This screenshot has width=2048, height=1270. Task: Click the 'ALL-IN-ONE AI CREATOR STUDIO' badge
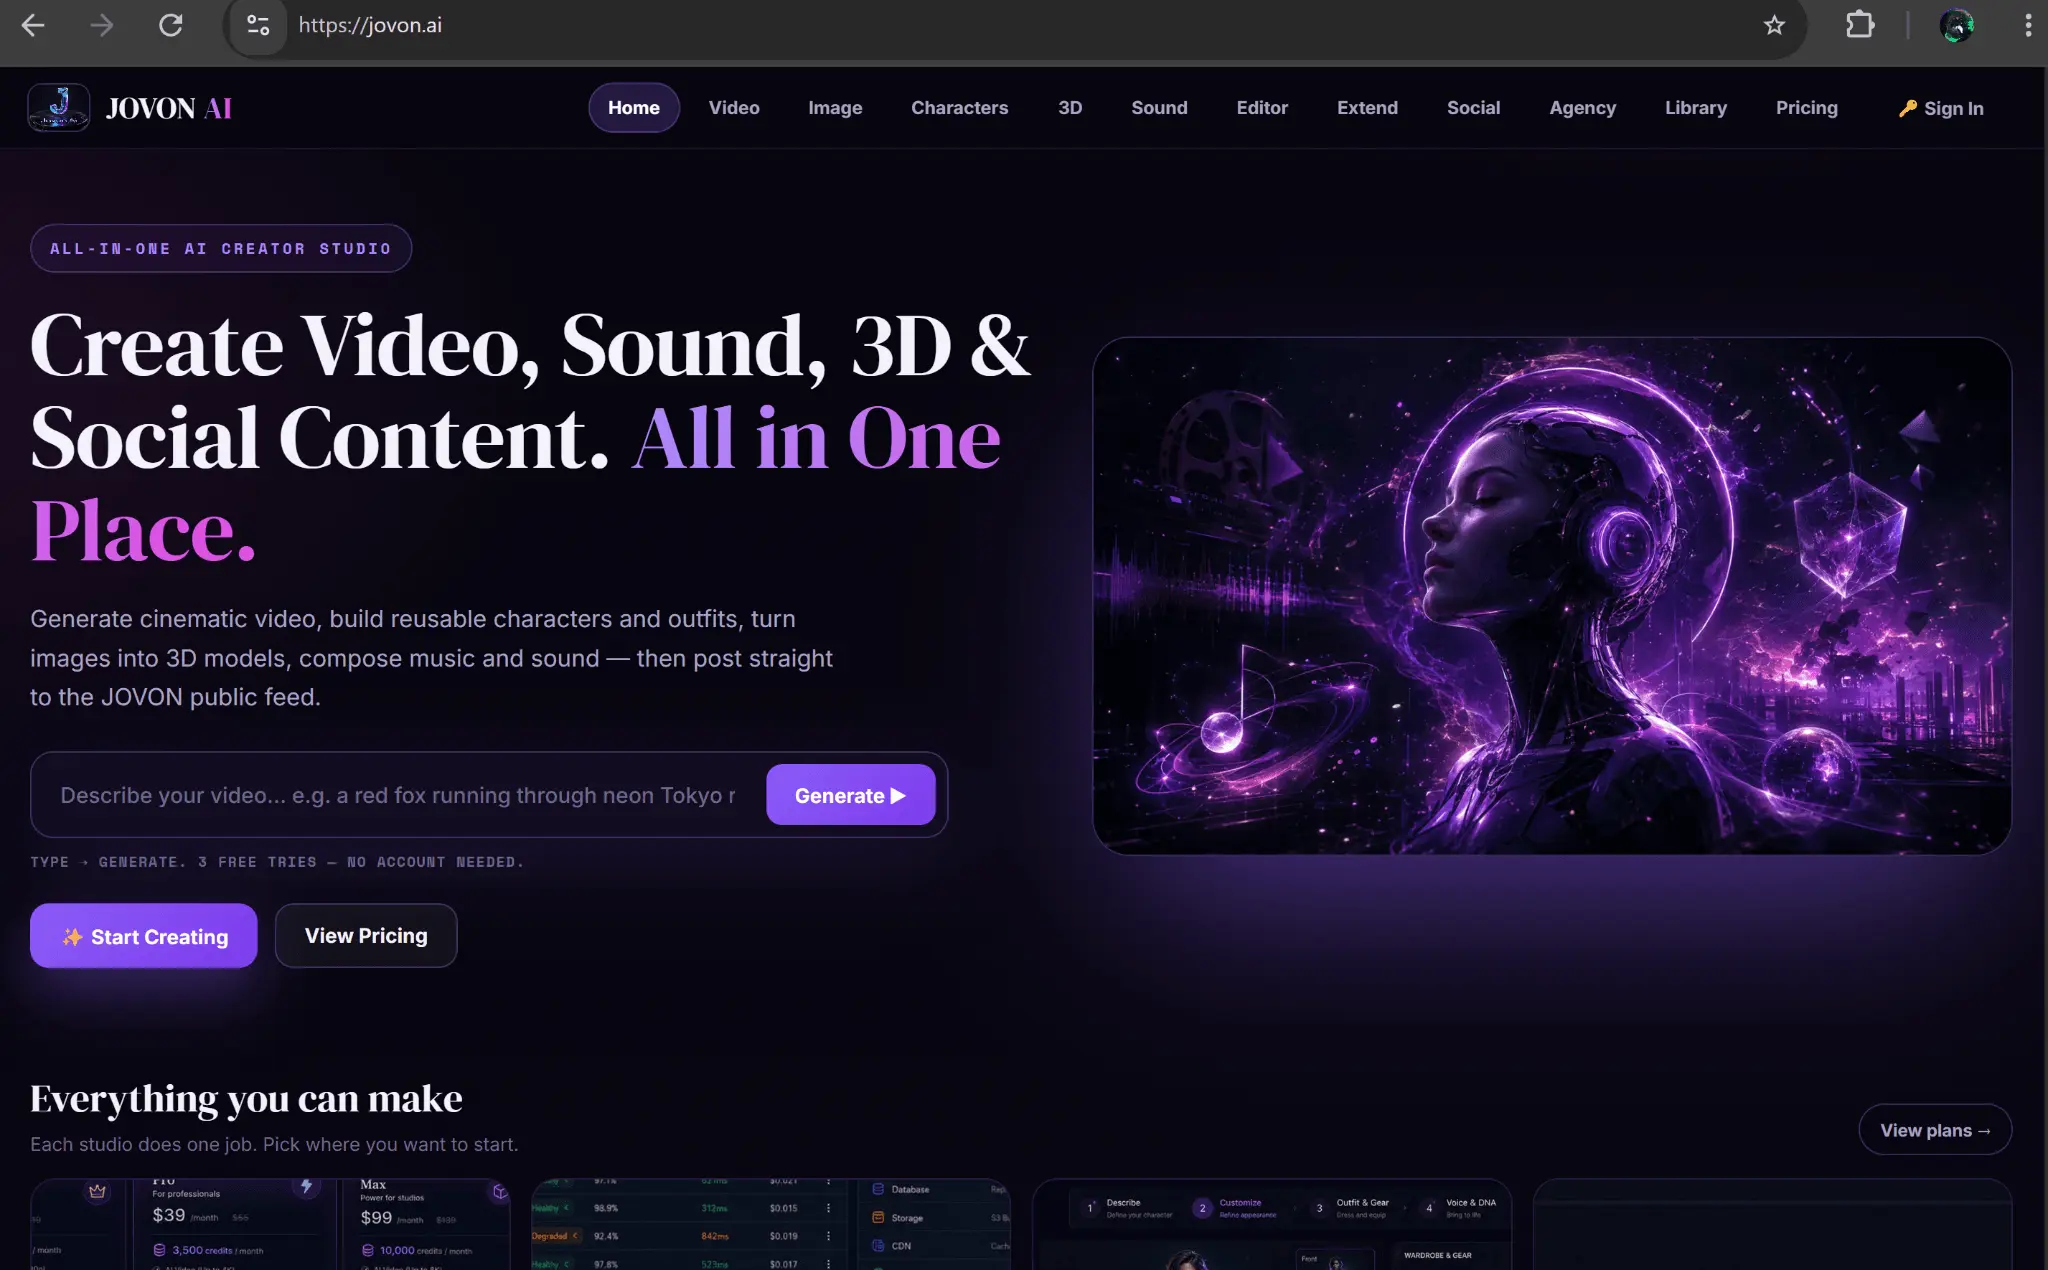pos(221,248)
